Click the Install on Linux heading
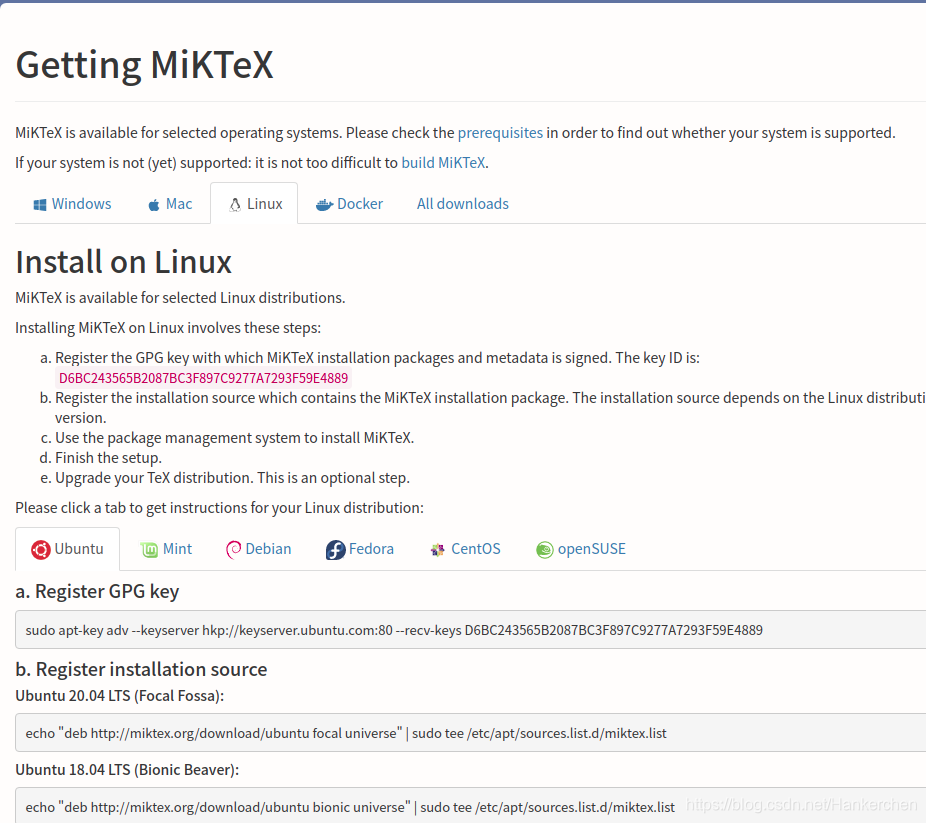 point(123,262)
